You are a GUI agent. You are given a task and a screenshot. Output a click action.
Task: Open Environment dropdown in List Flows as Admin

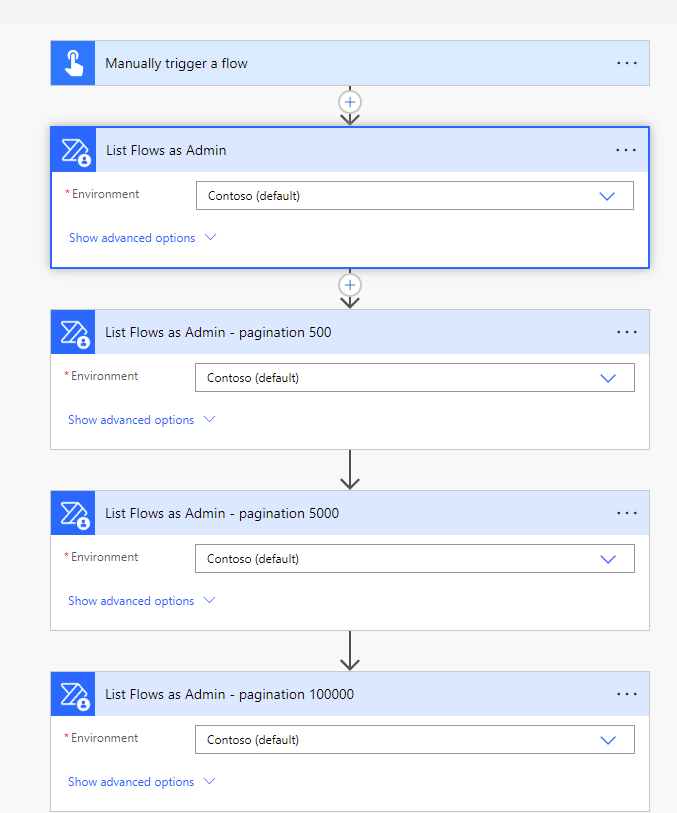point(607,195)
